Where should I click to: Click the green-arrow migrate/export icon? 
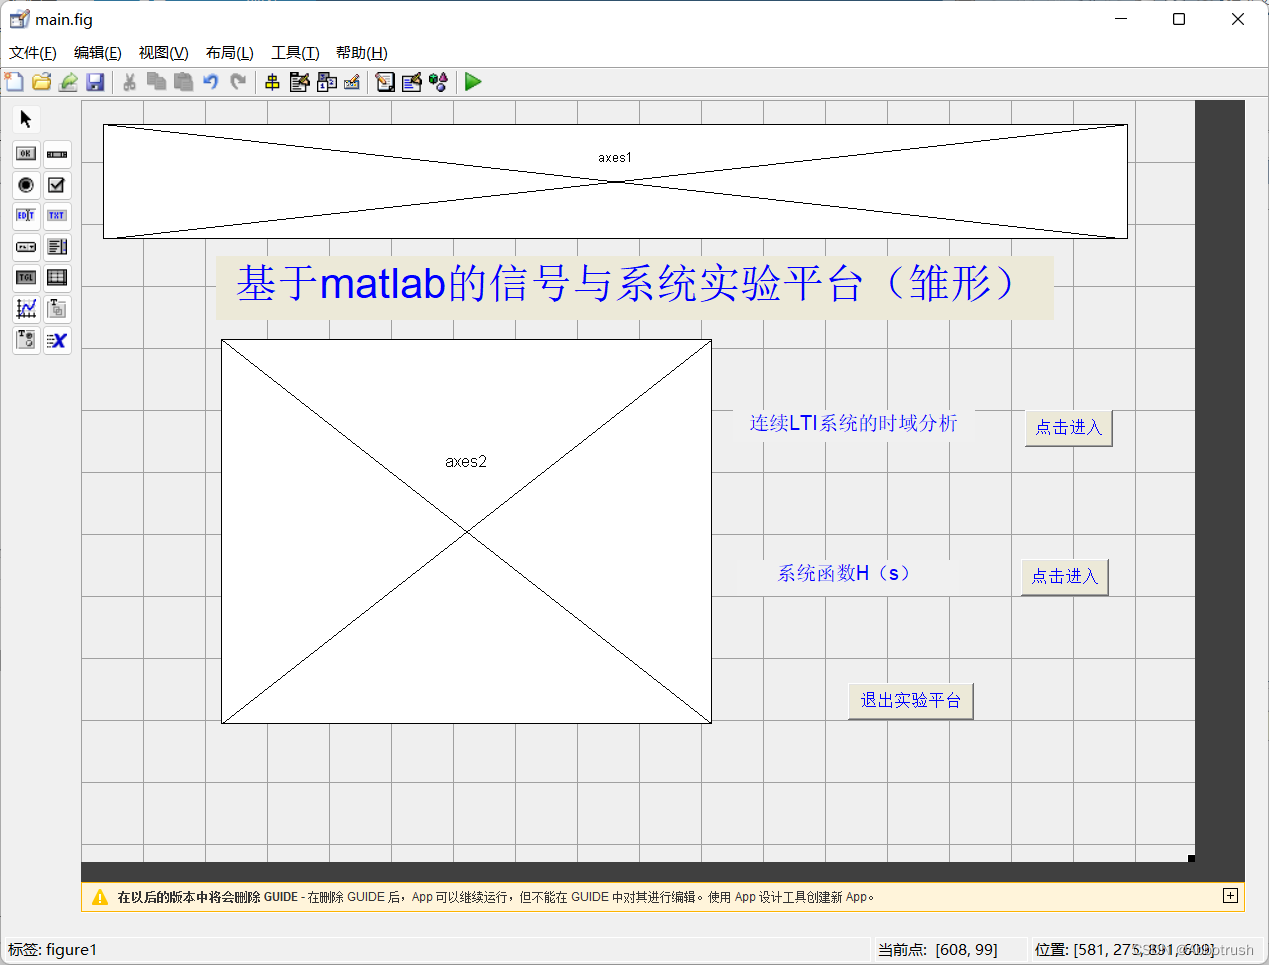coord(68,82)
